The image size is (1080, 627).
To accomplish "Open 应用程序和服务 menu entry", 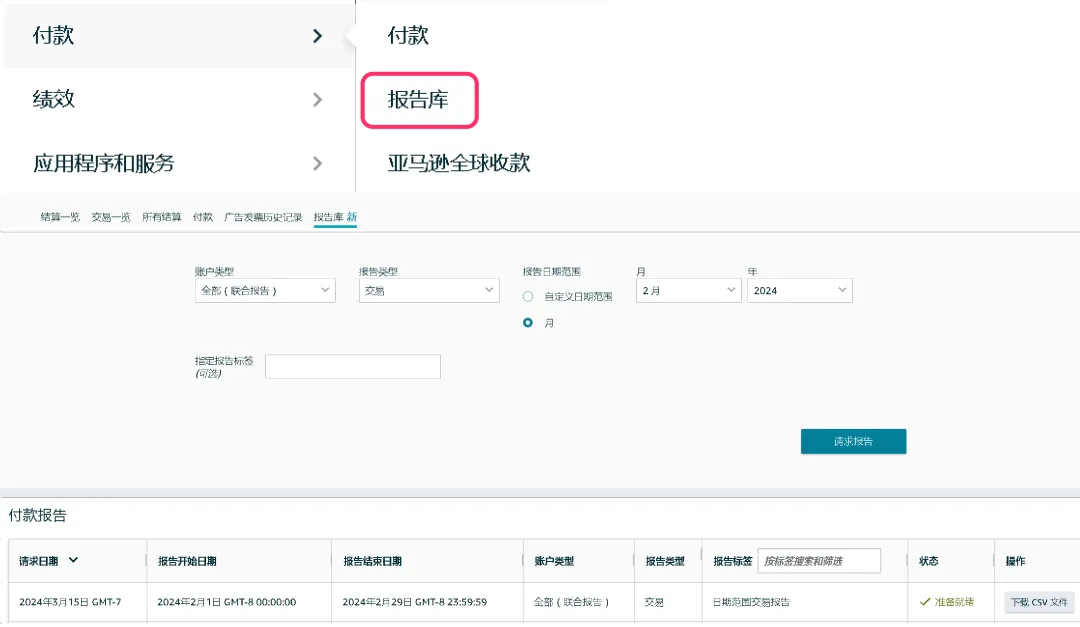I will [103, 163].
